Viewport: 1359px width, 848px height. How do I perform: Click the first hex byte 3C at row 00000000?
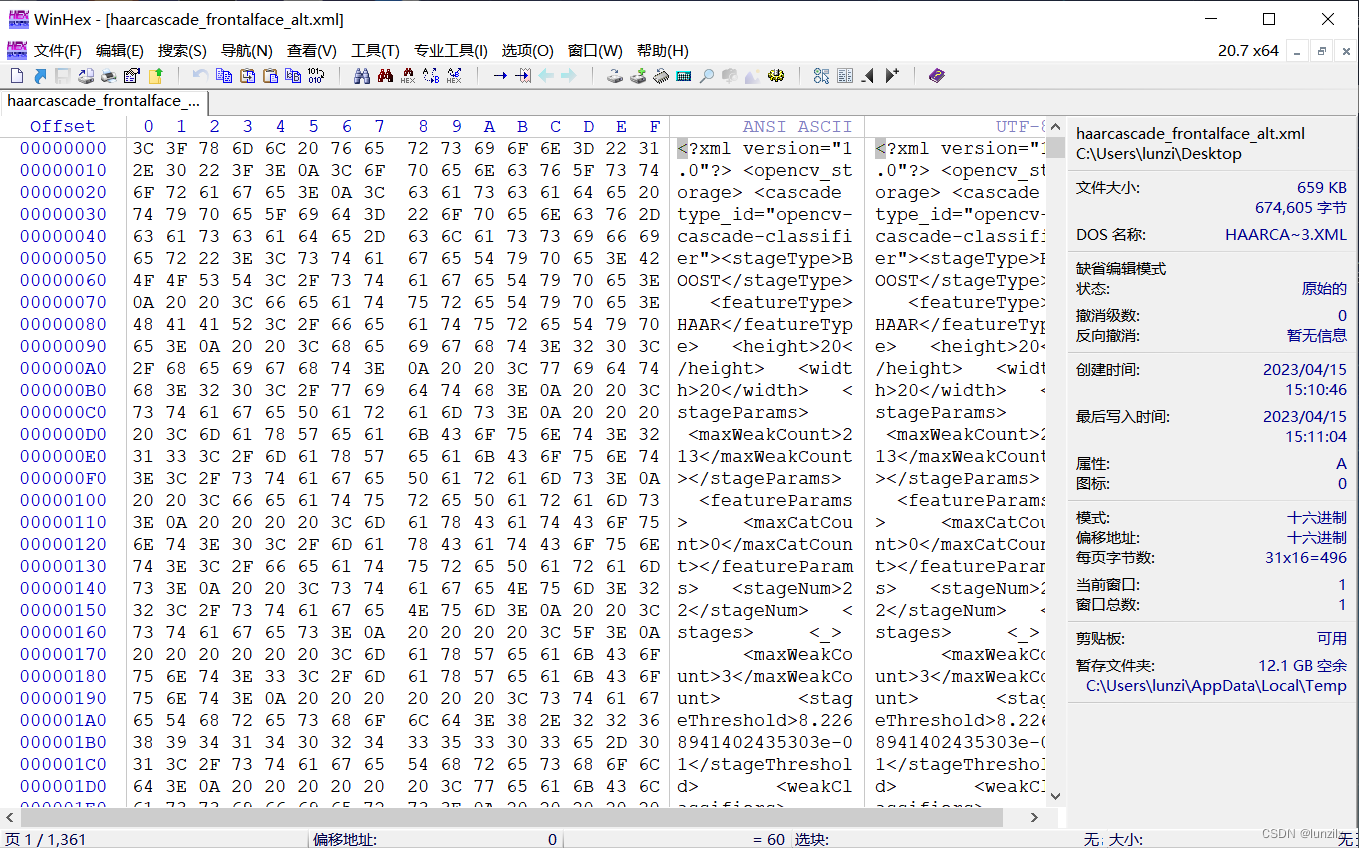[148, 148]
